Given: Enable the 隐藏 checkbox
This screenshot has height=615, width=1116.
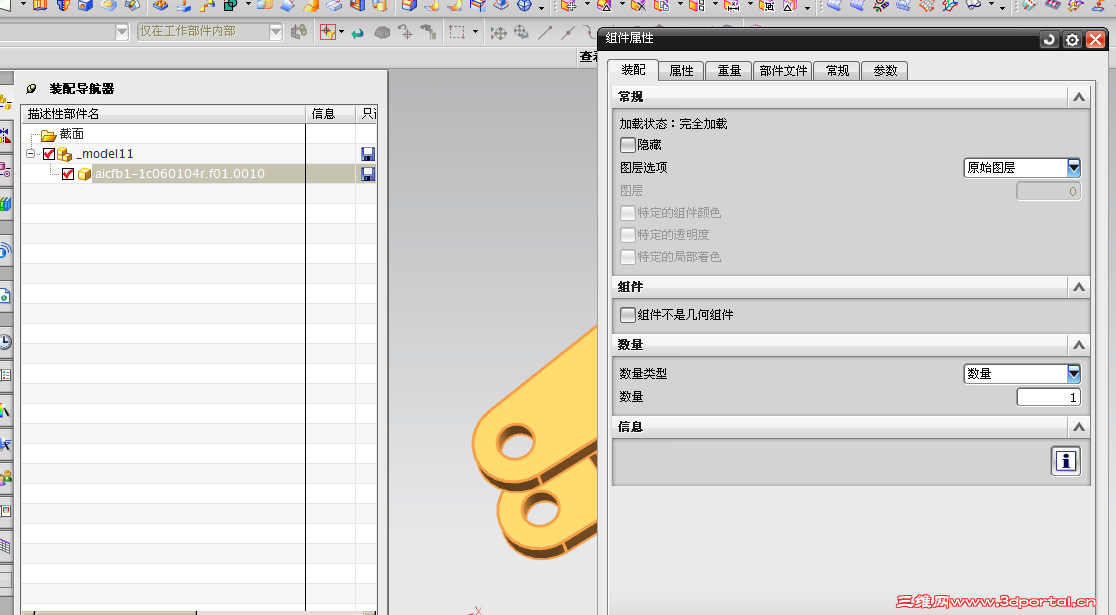Looking at the screenshot, I should coord(627,145).
